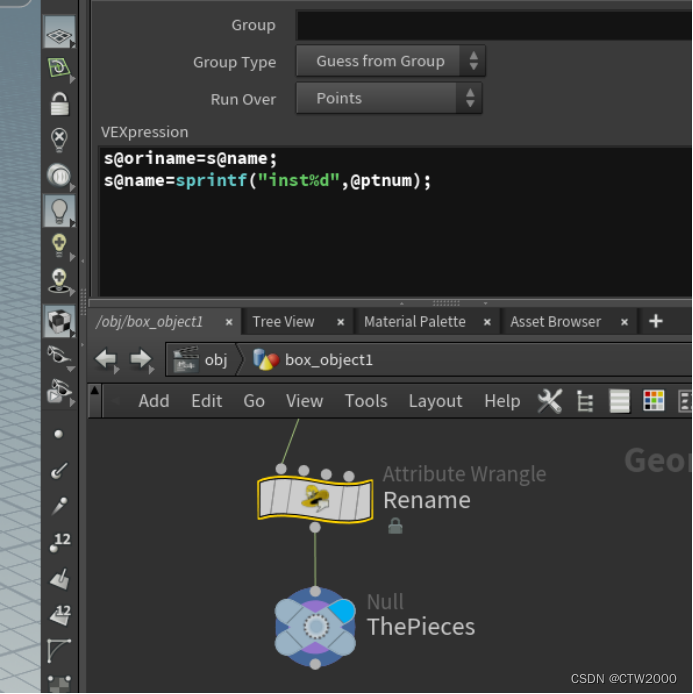Open the Layout menu

pyautogui.click(x=435, y=401)
